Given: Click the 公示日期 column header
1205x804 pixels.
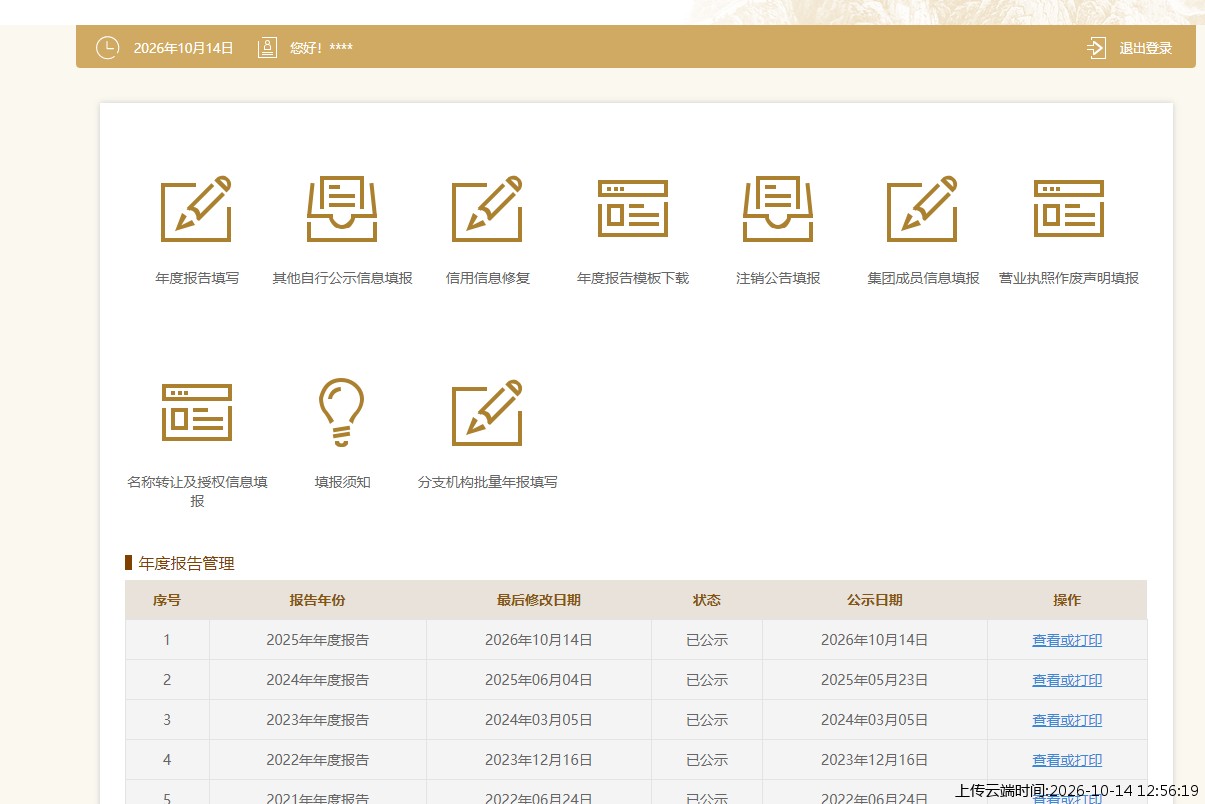Looking at the screenshot, I should coord(875,600).
